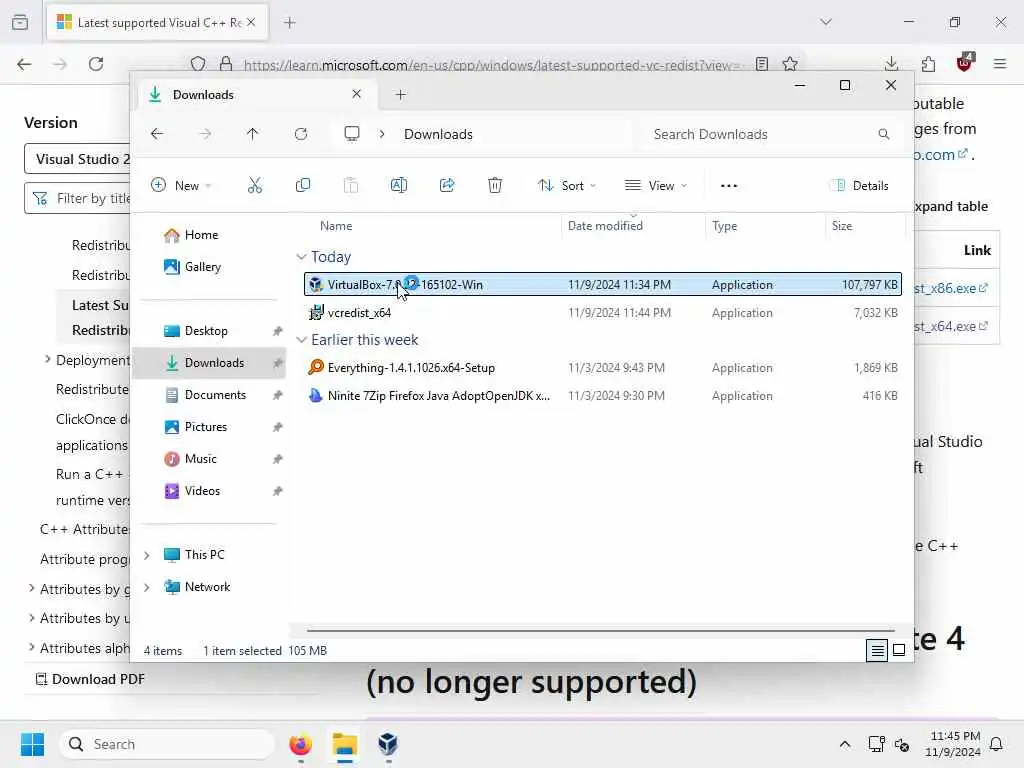Select the Everything-1.4.1.1026.x64-Setup file
Image resolution: width=1024 pixels, height=768 pixels.
tap(603, 368)
